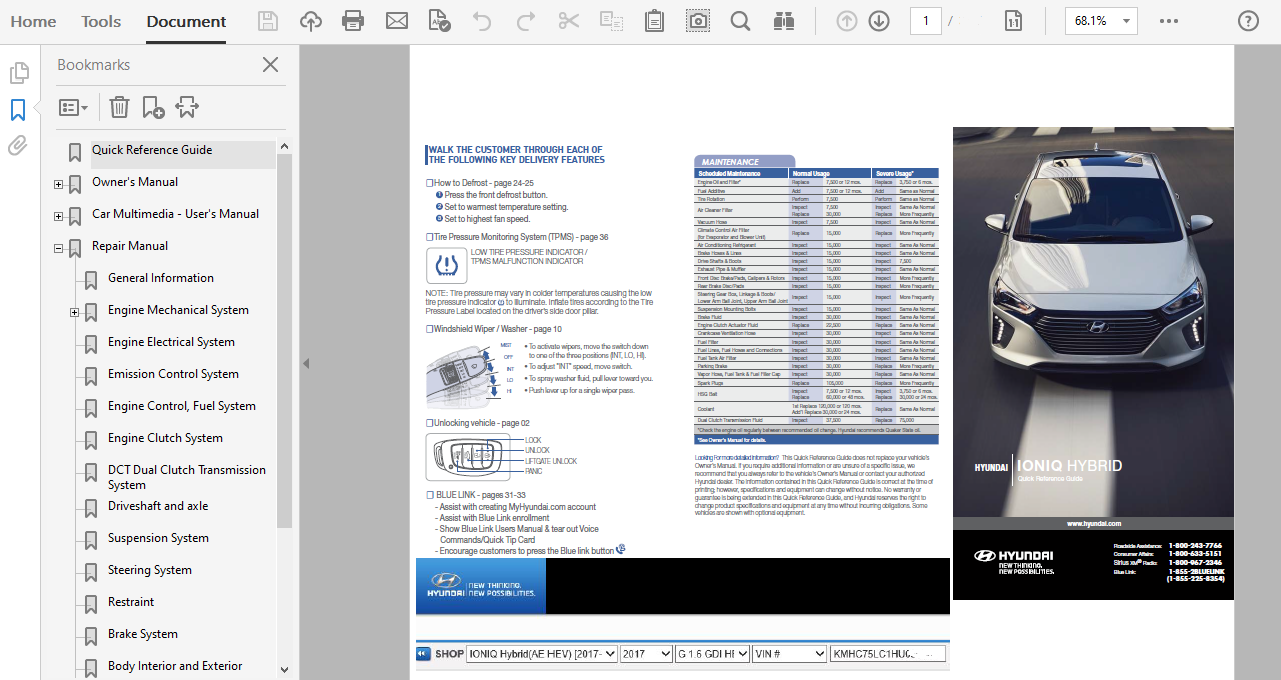Upload the file with the cloud icon
Image resolution: width=1281 pixels, height=680 pixels.
(310, 19)
